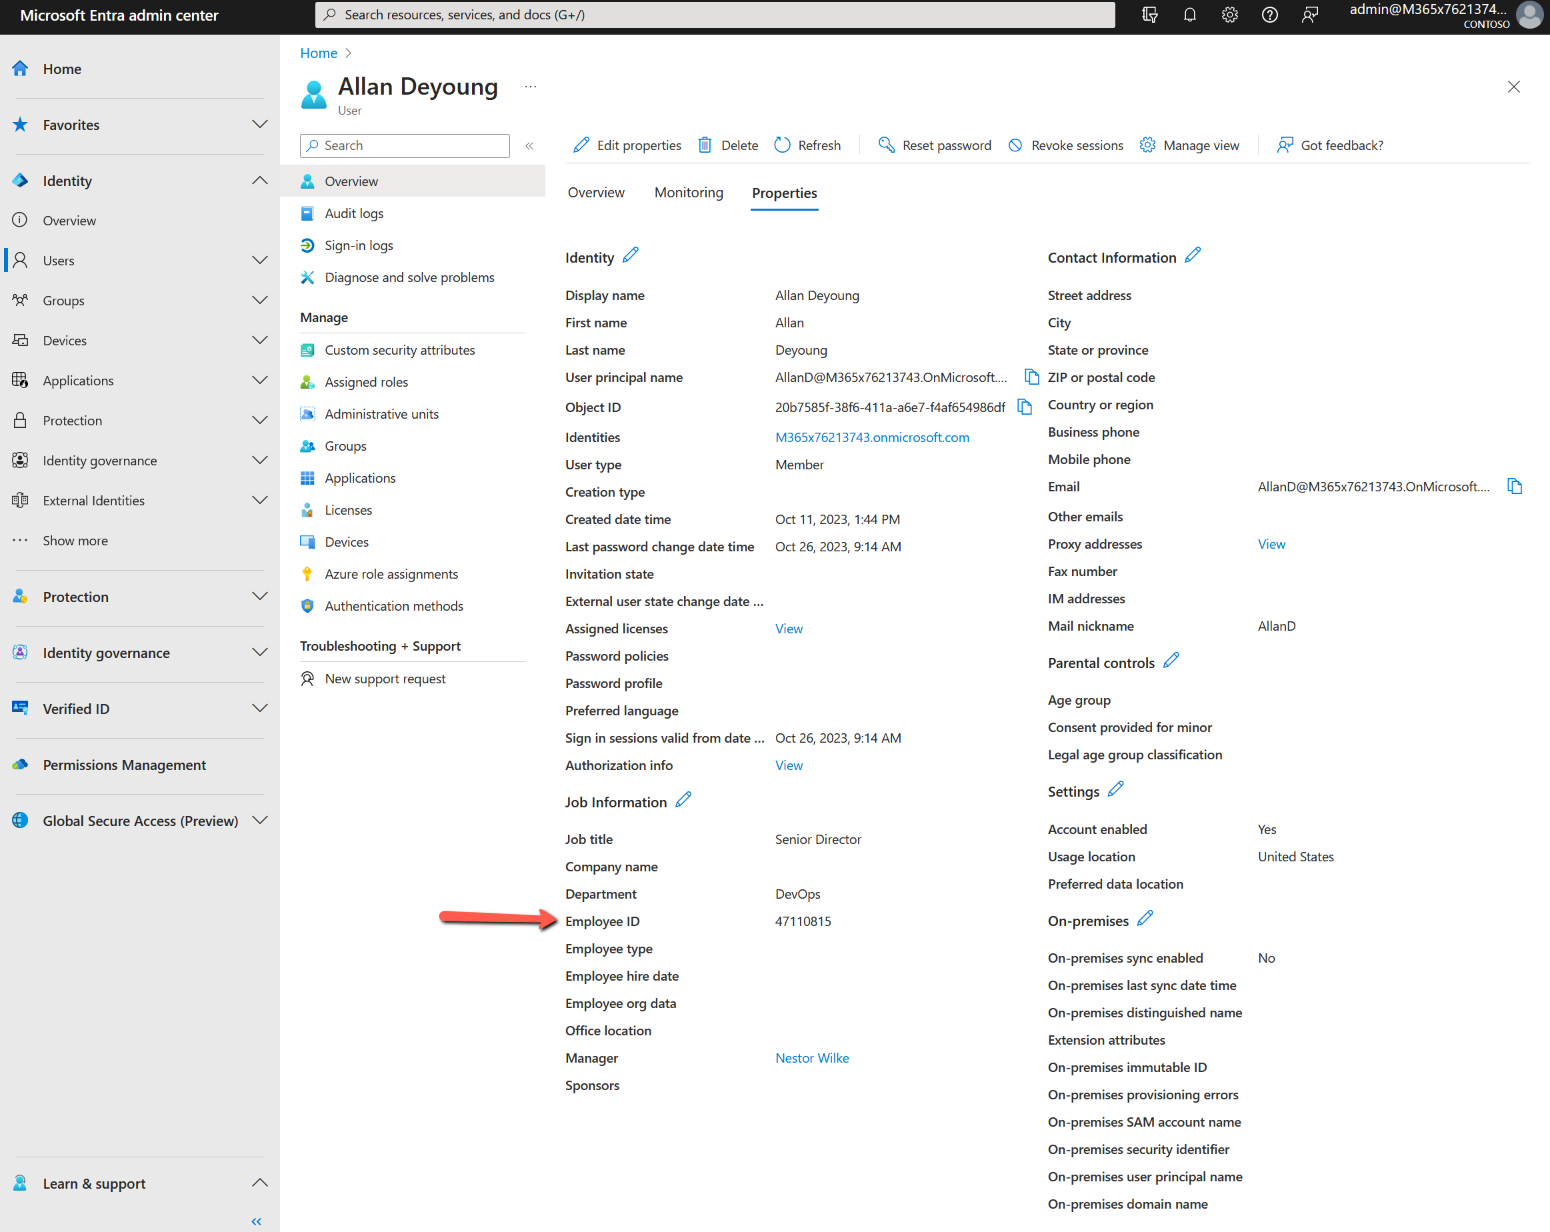Click the help question mark icon
Viewport: 1550px width, 1232px height.
click(x=1270, y=15)
